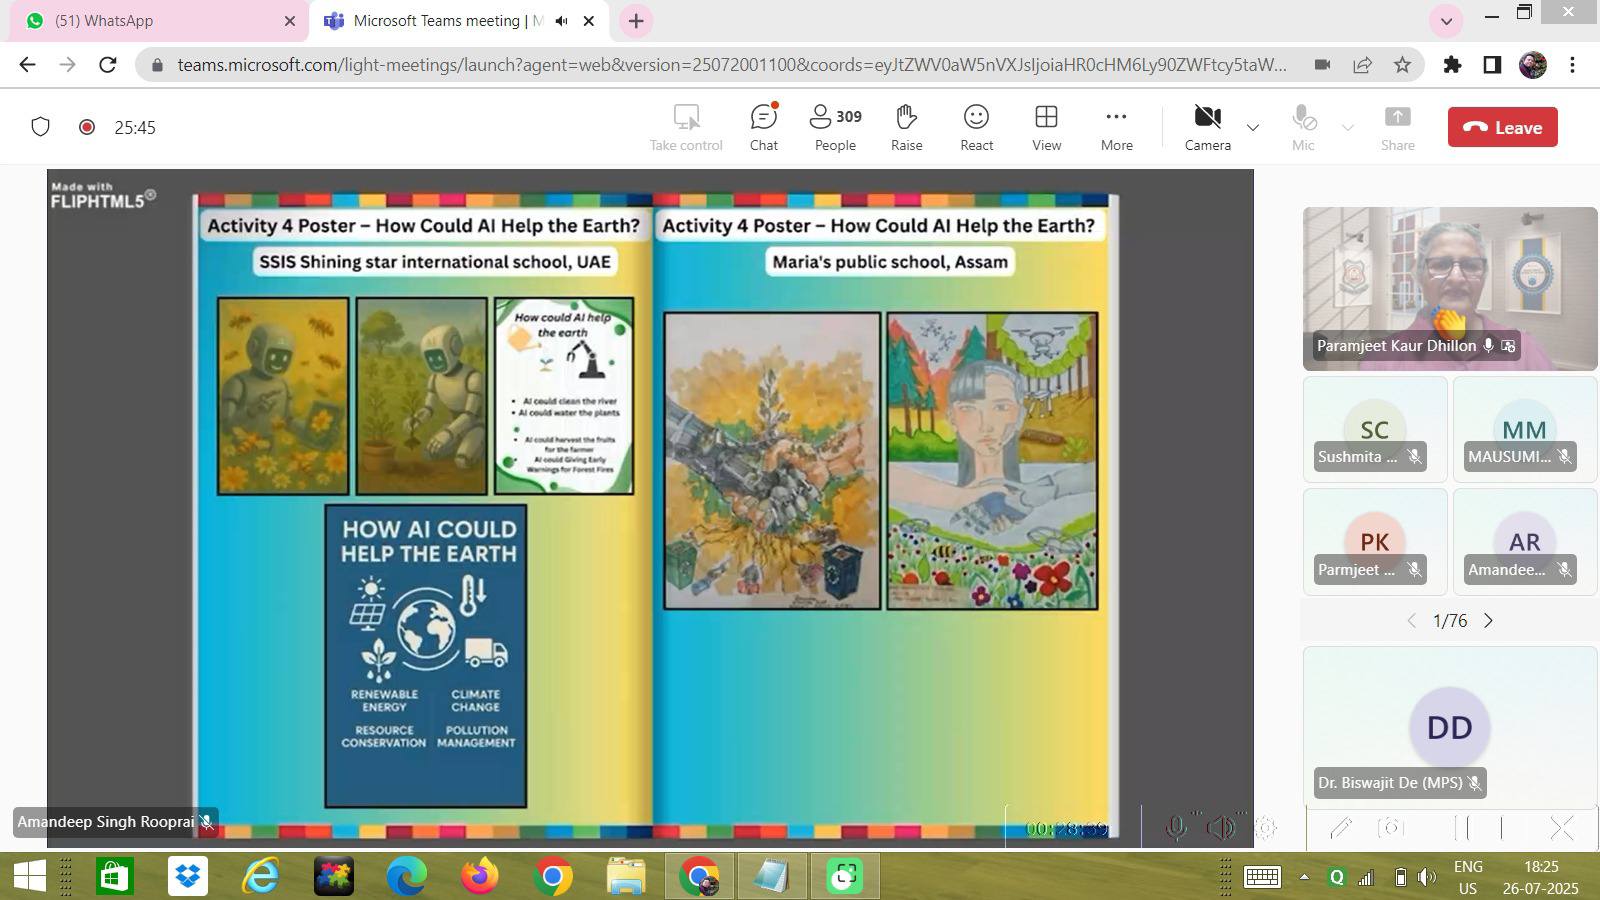Viewport: 1600px width, 900px height.
Task: Open the Chat panel
Action: tap(763, 127)
